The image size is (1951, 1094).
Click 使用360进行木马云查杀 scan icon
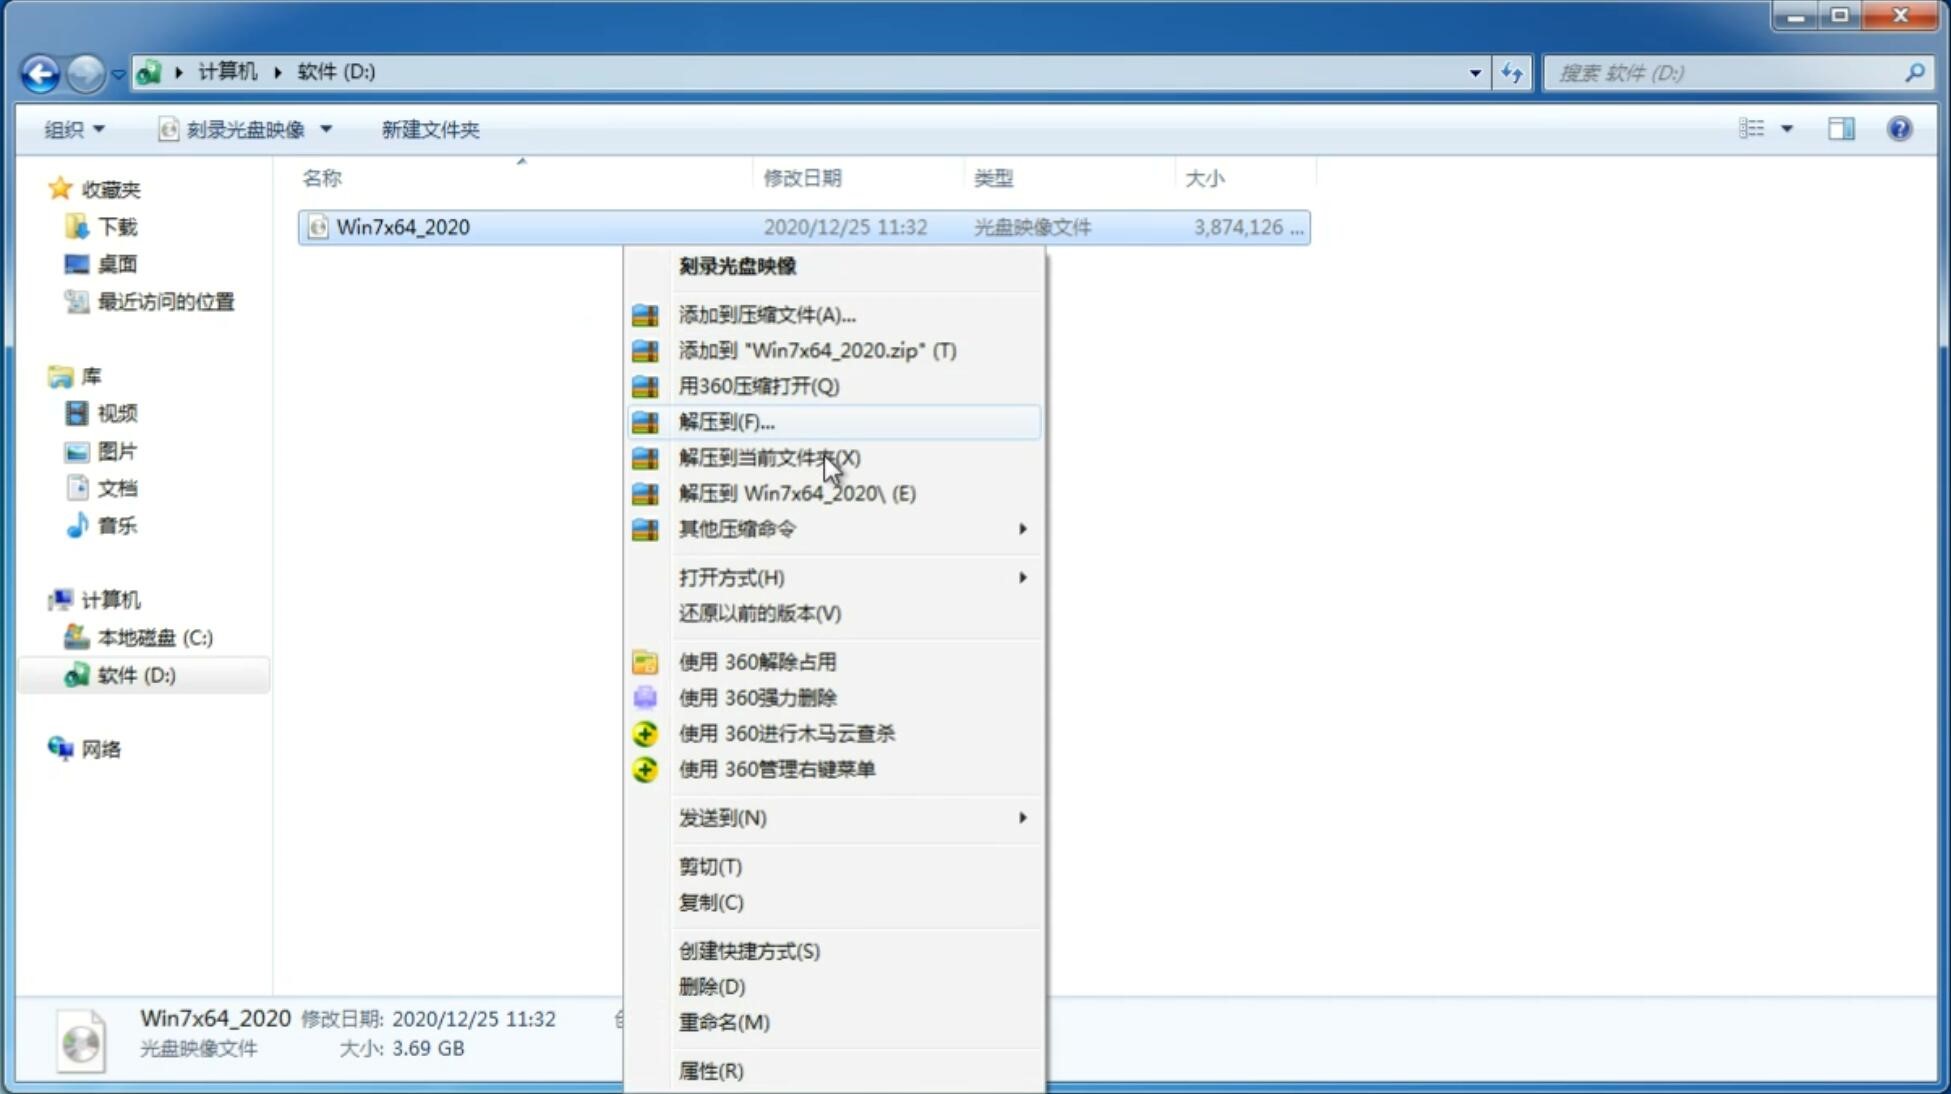pos(643,732)
